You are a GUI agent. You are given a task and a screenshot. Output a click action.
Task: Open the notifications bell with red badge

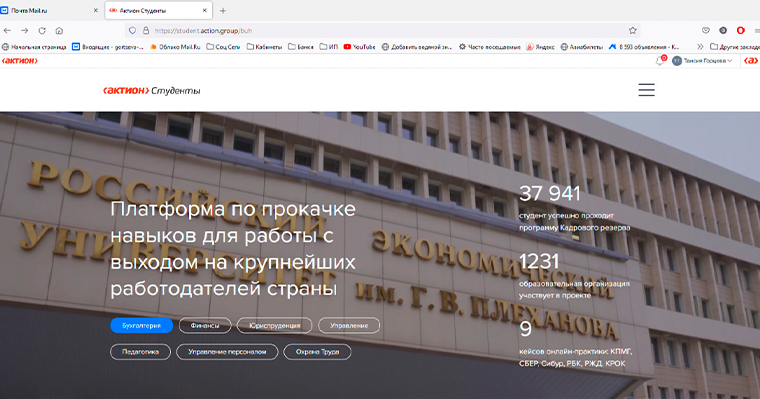pyautogui.click(x=660, y=61)
